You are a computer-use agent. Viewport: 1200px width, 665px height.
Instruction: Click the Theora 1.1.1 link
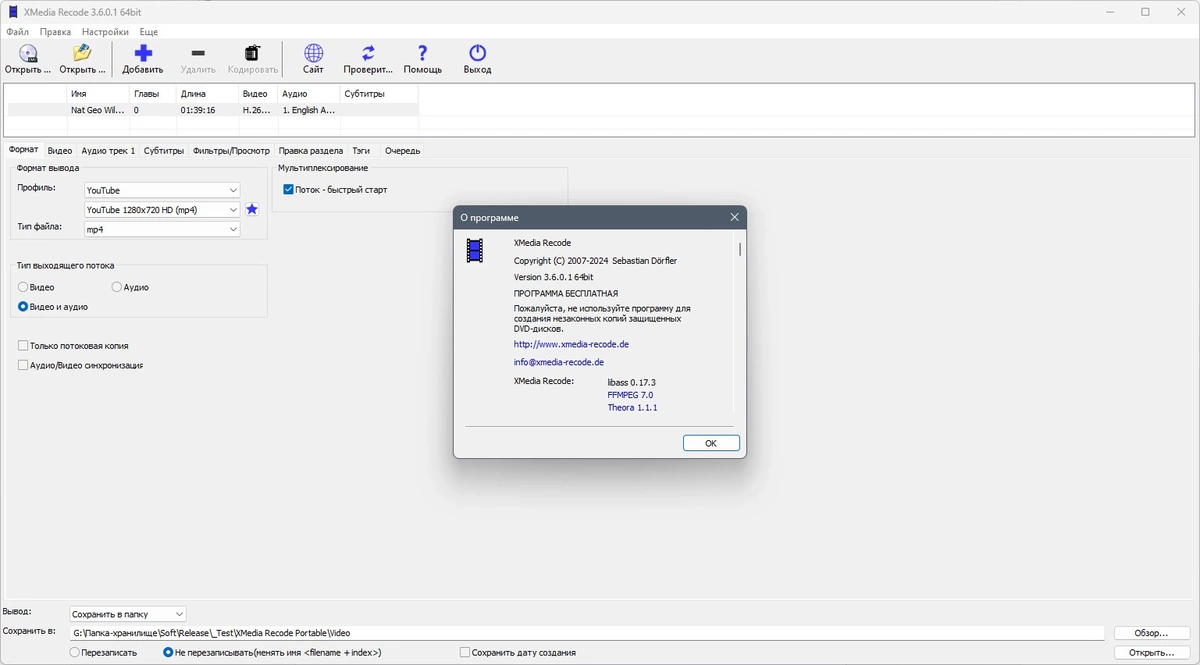click(632, 408)
